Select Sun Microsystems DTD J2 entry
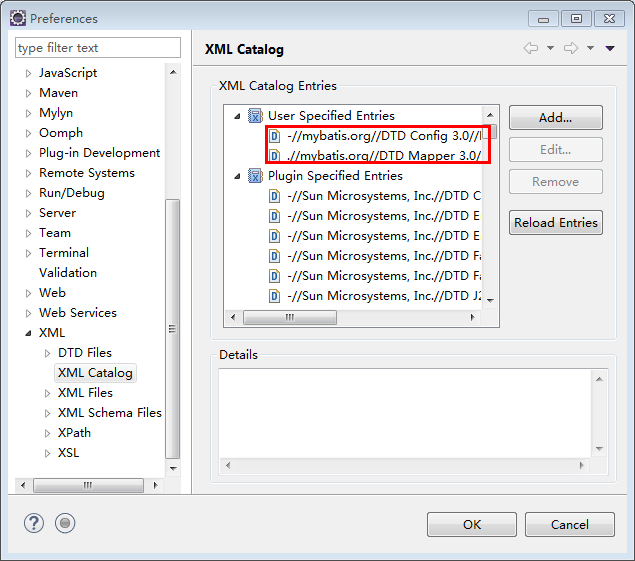This screenshot has height=561, width=635. point(384,296)
